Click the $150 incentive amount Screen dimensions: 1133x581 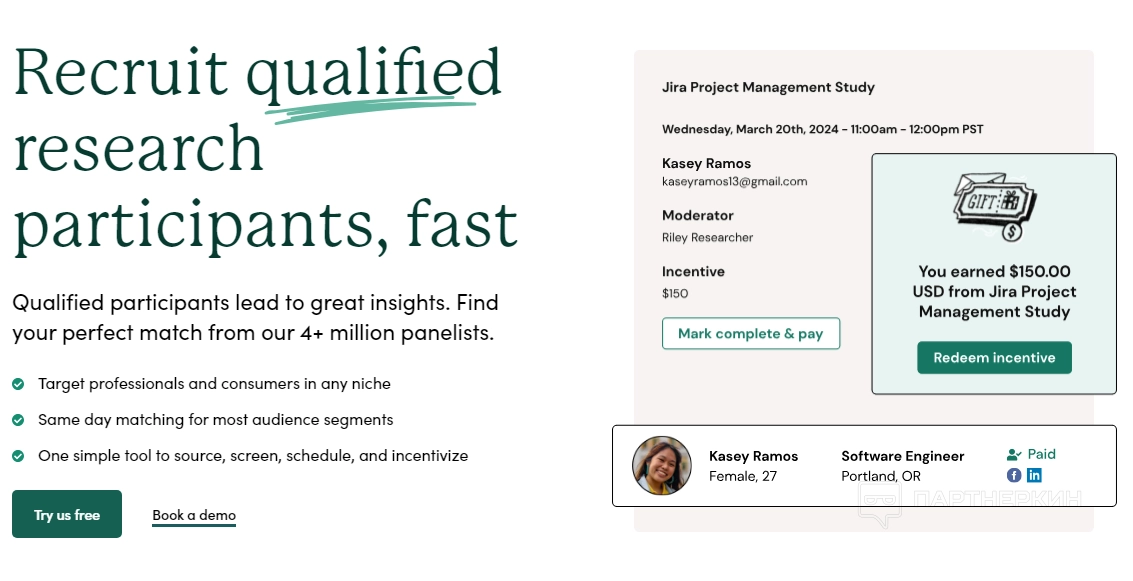(675, 294)
